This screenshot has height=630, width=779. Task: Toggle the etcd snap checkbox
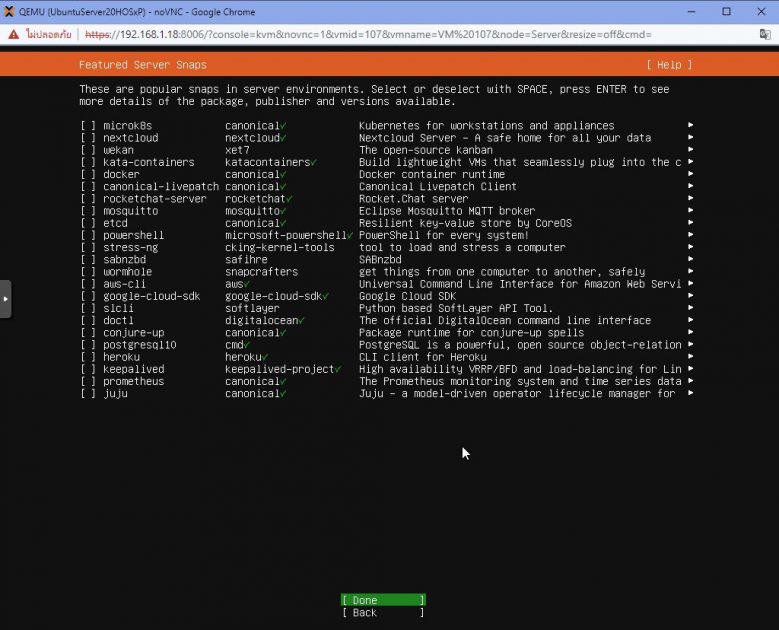88,223
